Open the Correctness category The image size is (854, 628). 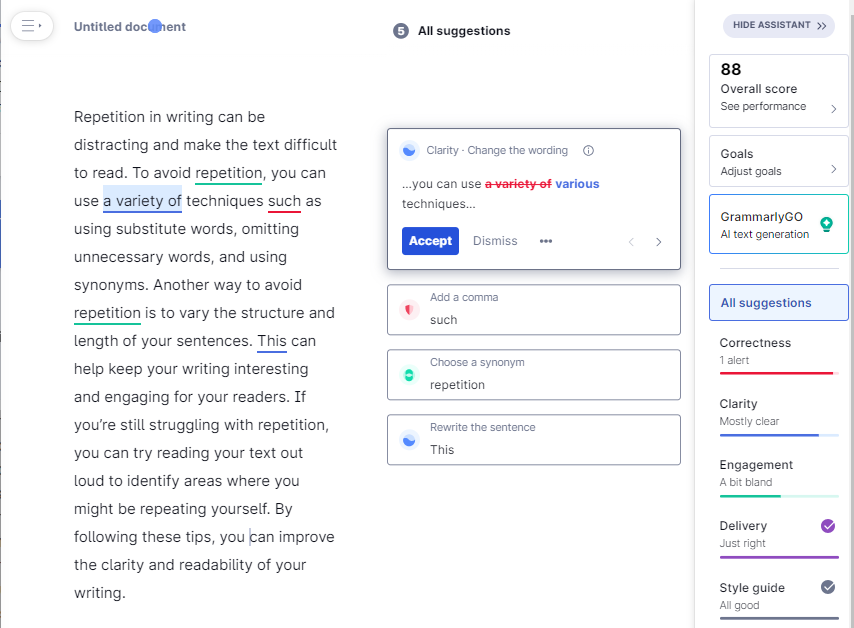pos(778,351)
